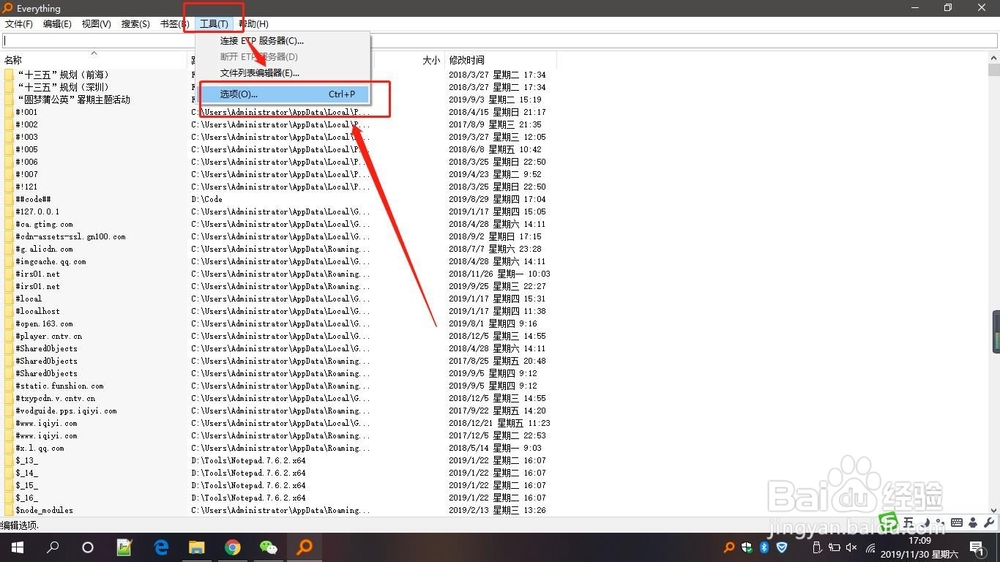Screen dimensions: 1000x562
Task: Click folder icon beside #!003
Action: (8, 137)
